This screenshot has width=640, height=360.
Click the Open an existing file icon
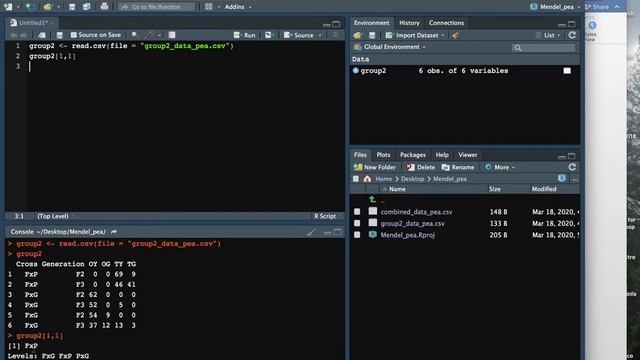coord(48,7)
